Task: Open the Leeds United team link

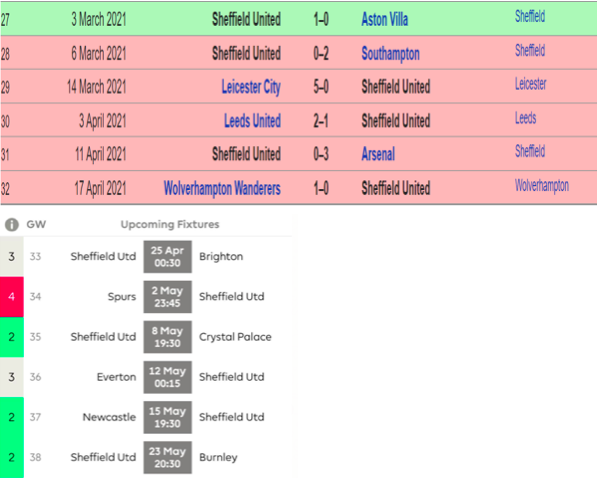Action: click(x=252, y=121)
